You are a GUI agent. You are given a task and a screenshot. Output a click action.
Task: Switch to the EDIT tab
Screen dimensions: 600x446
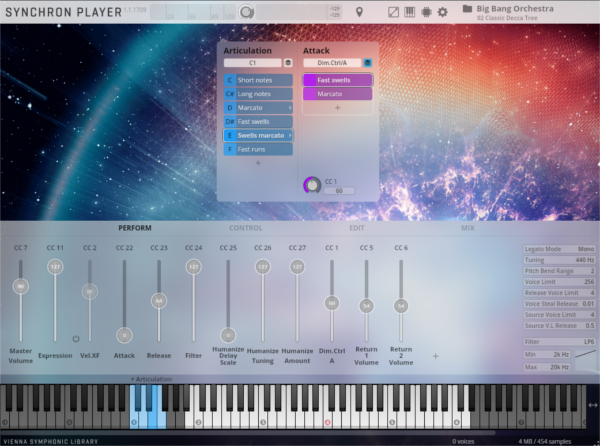click(x=357, y=228)
